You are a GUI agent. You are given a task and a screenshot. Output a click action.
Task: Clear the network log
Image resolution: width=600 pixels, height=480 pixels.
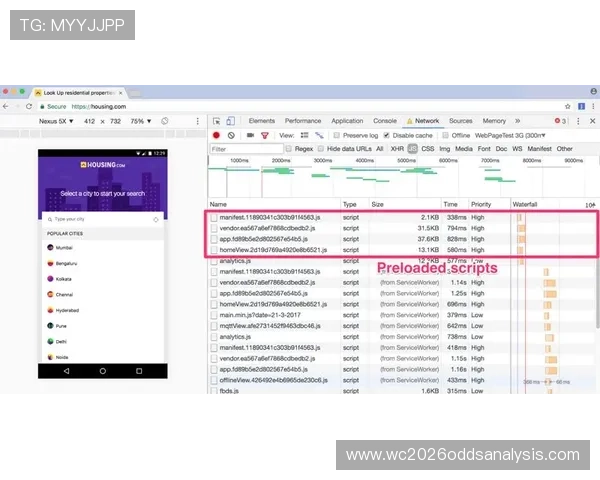(231, 135)
